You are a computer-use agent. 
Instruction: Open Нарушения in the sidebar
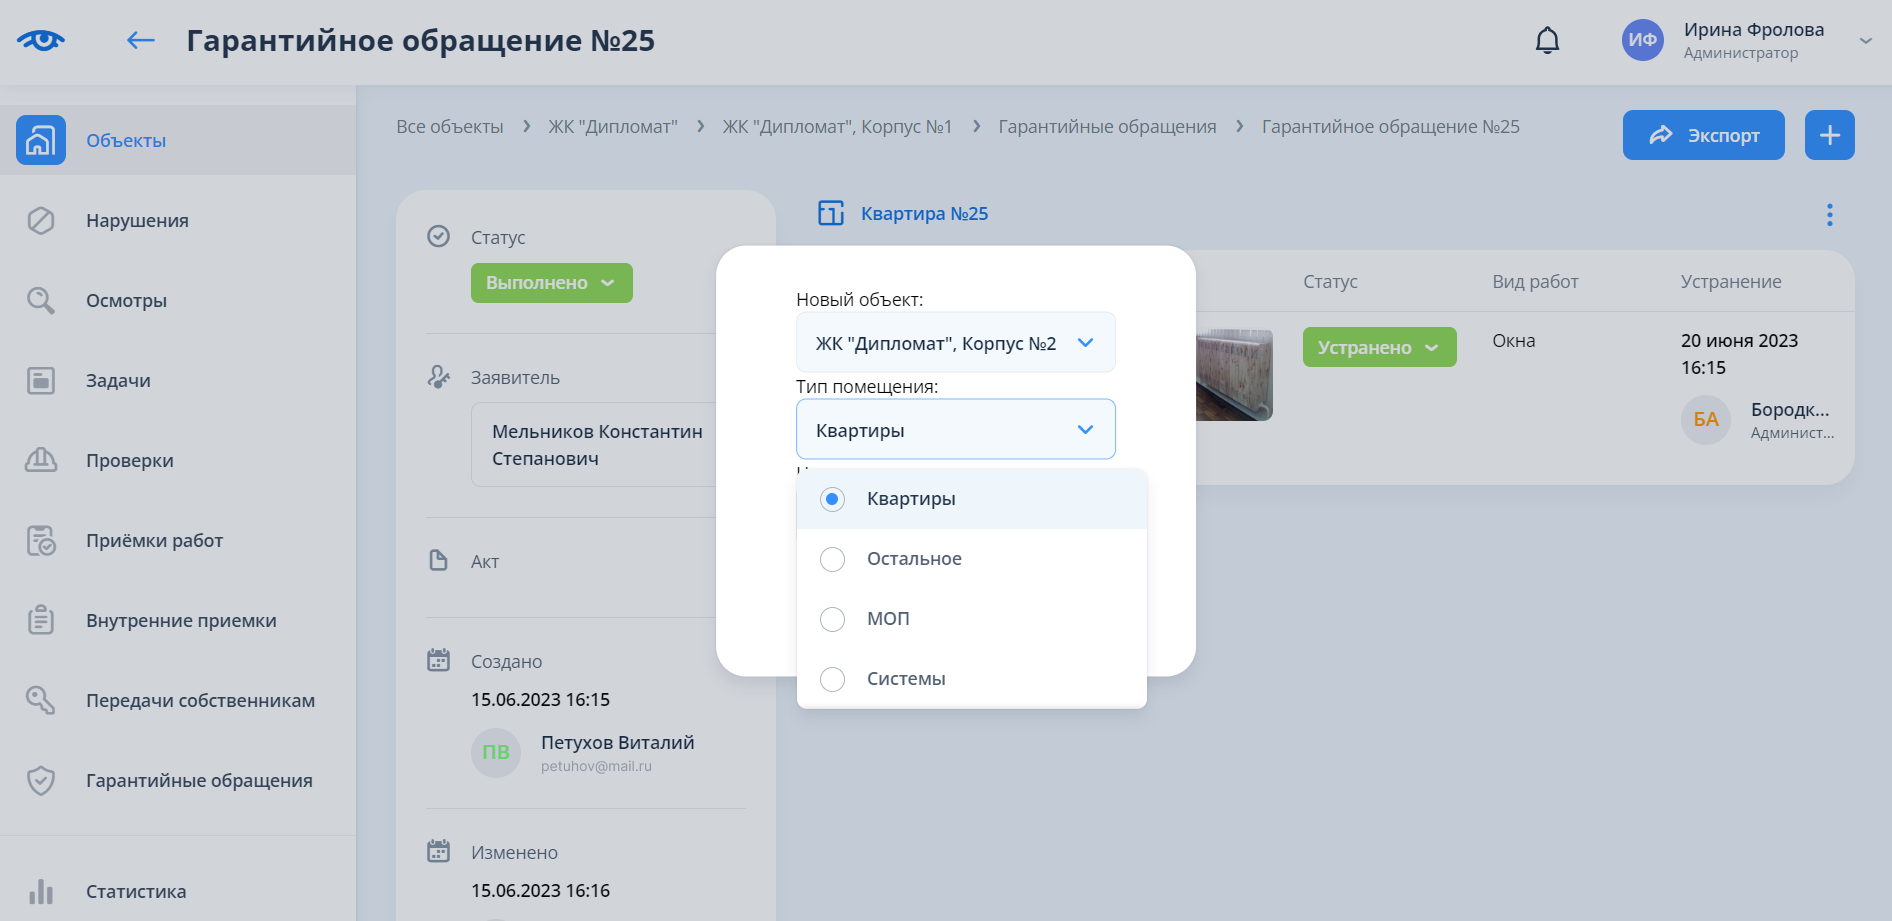(137, 221)
